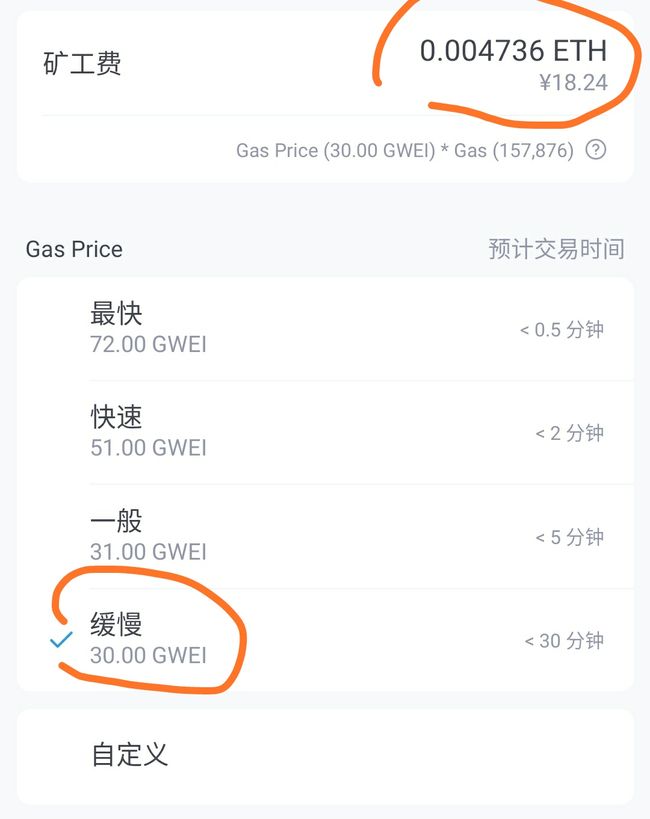650x819 pixels.
Task: Tap the Gas Price formula text line
Action: [405, 150]
